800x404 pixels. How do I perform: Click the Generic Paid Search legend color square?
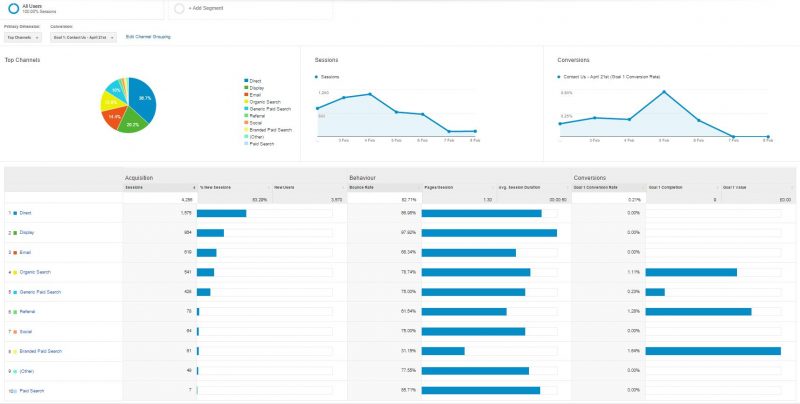(246, 109)
